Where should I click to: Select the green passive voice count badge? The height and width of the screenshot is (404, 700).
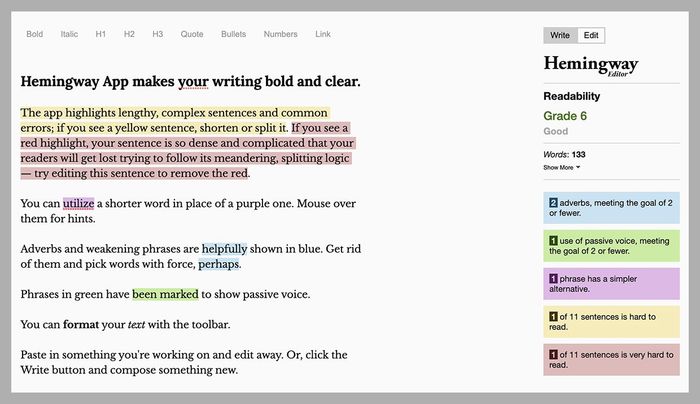click(553, 241)
